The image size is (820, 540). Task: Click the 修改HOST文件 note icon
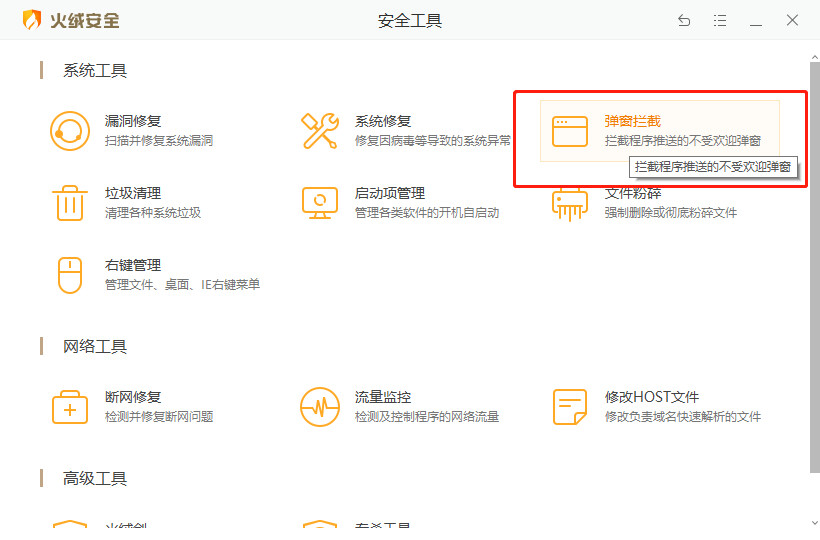[570, 407]
